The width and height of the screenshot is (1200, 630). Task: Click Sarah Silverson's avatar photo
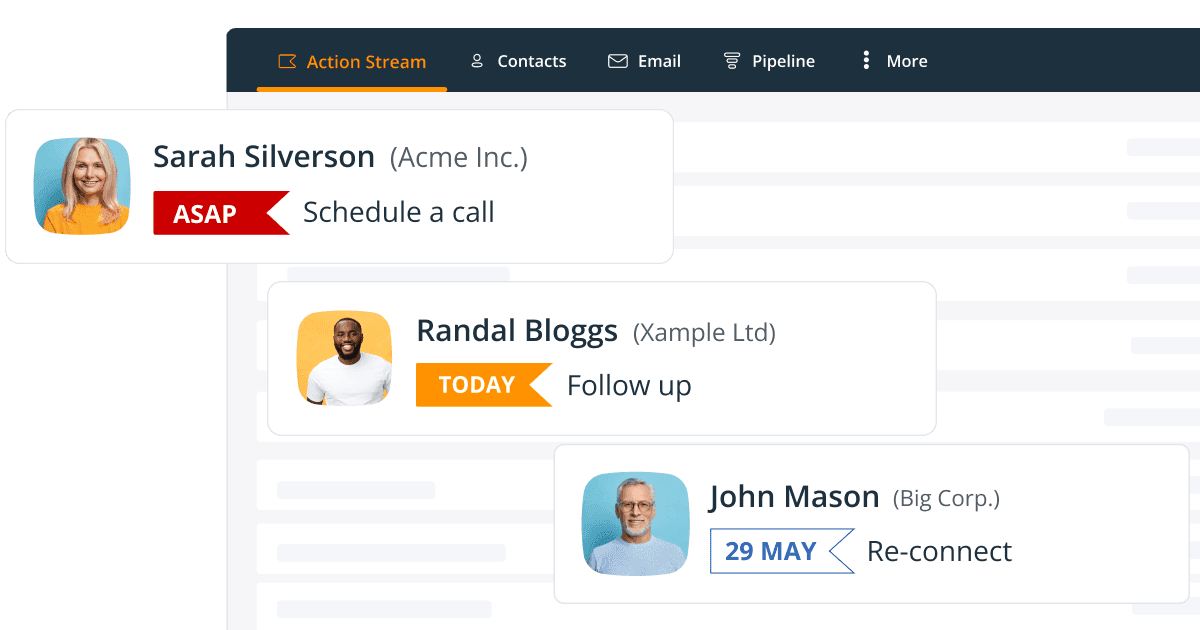coord(82,186)
